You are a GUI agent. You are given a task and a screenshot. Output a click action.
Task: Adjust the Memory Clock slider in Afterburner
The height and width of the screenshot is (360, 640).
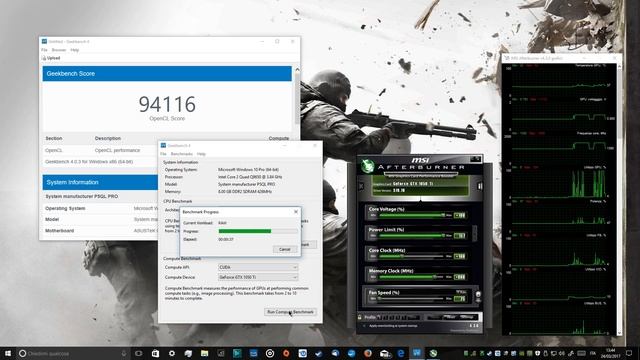(411, 277)
